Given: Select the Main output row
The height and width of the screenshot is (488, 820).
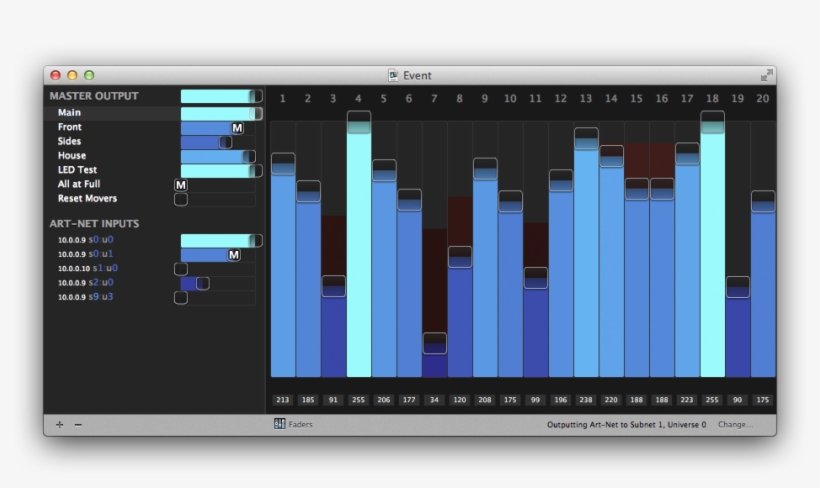Looking at the screenshot, I should point(70,113).
